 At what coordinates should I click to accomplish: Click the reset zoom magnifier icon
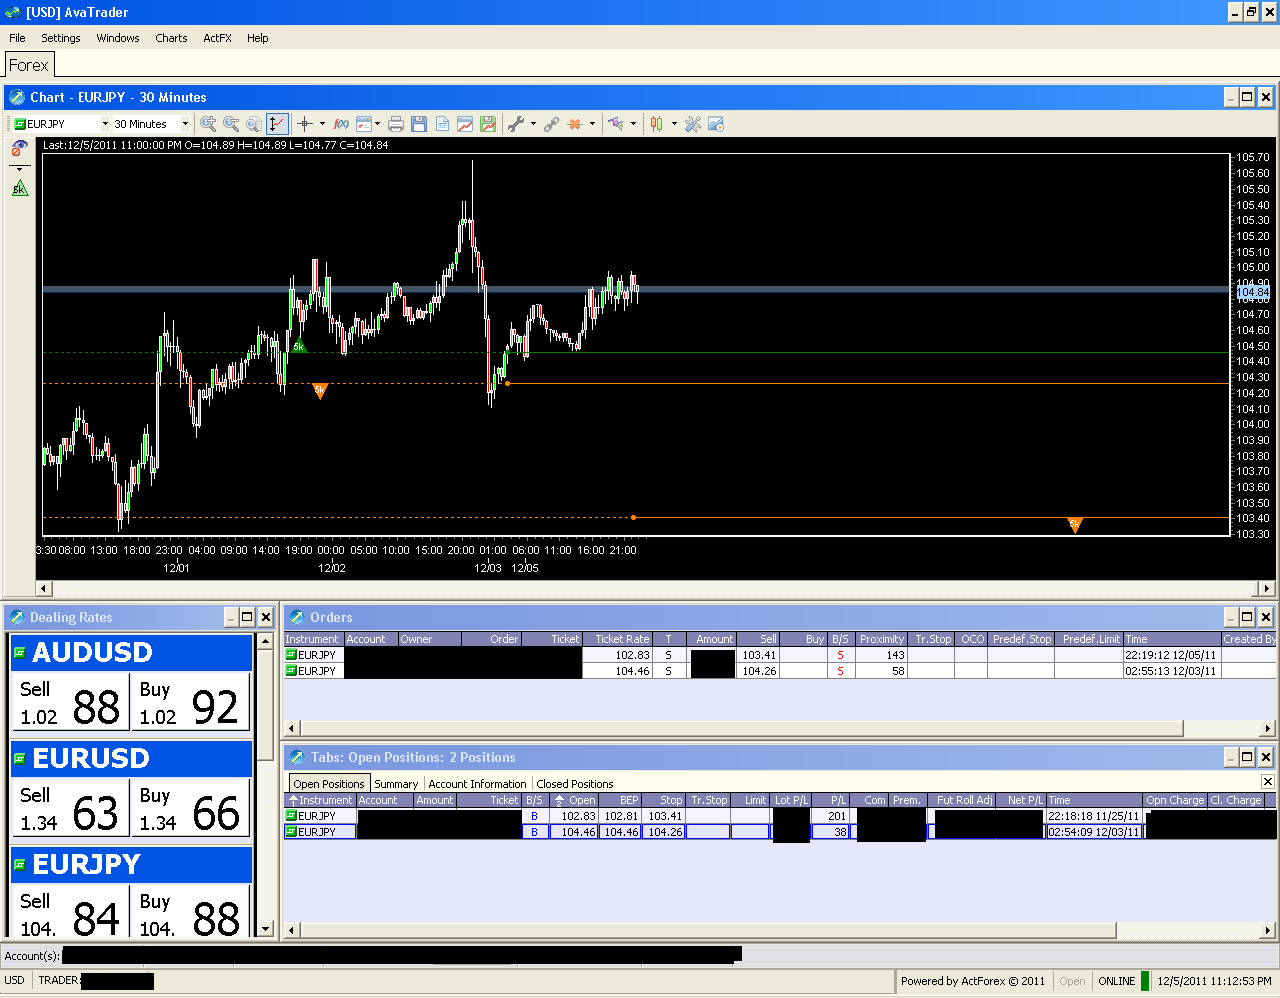point(254,124)
